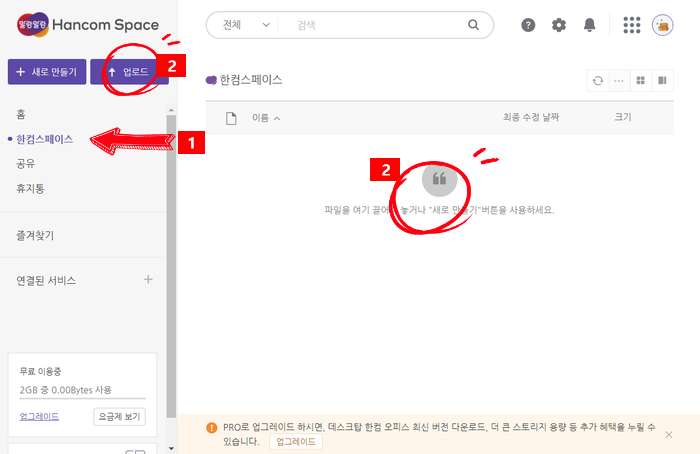Open the apps grid launcher
This screenshot has width=700, height=454.
tap(632, 25)
